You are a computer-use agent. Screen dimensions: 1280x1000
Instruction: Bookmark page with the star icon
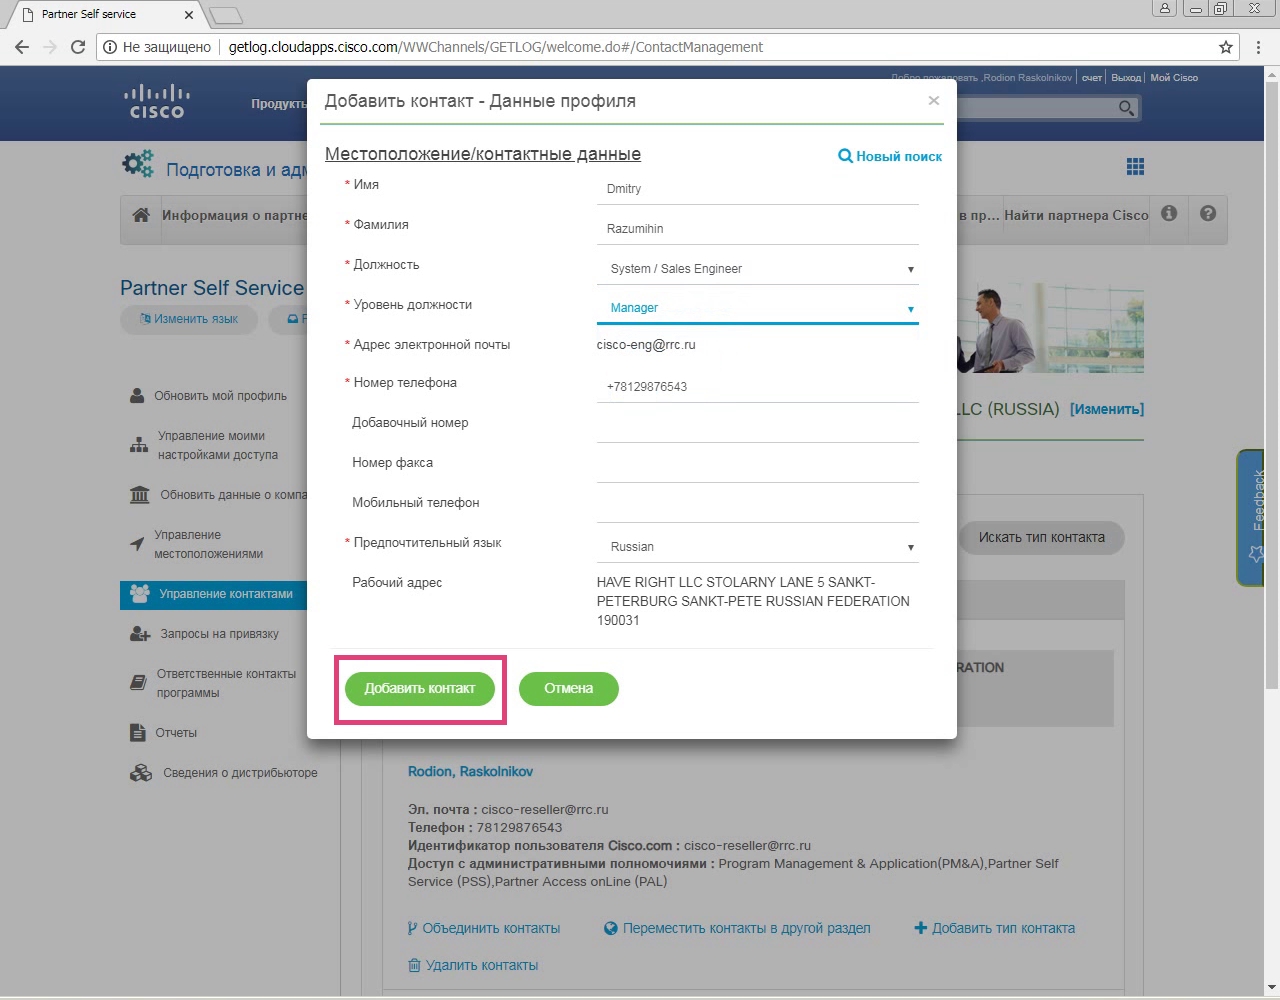(1226, 47)
